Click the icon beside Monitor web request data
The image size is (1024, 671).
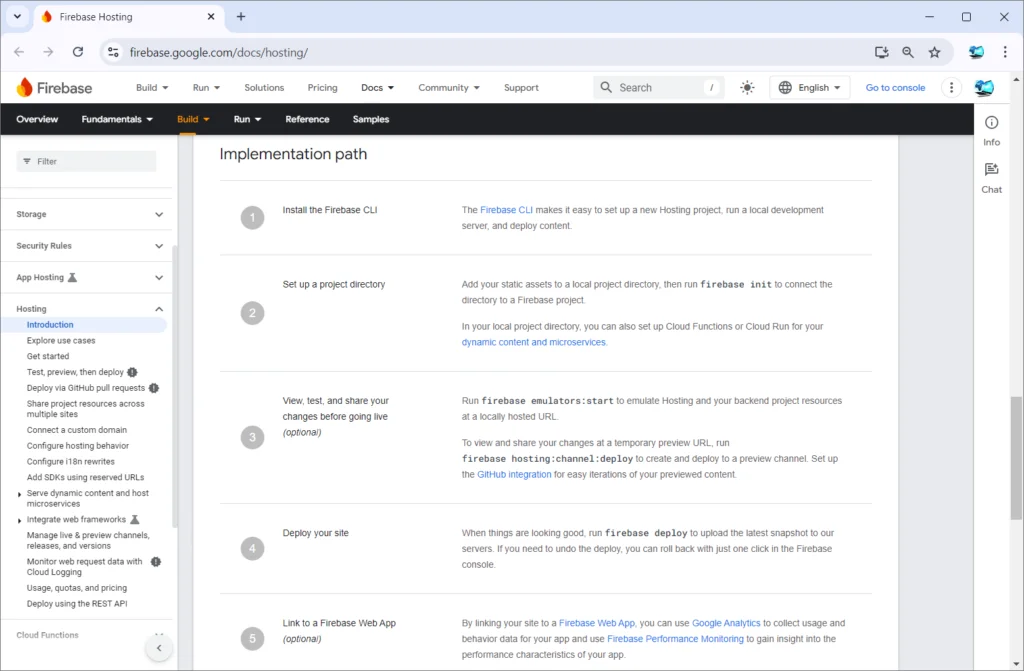(155, 562)
